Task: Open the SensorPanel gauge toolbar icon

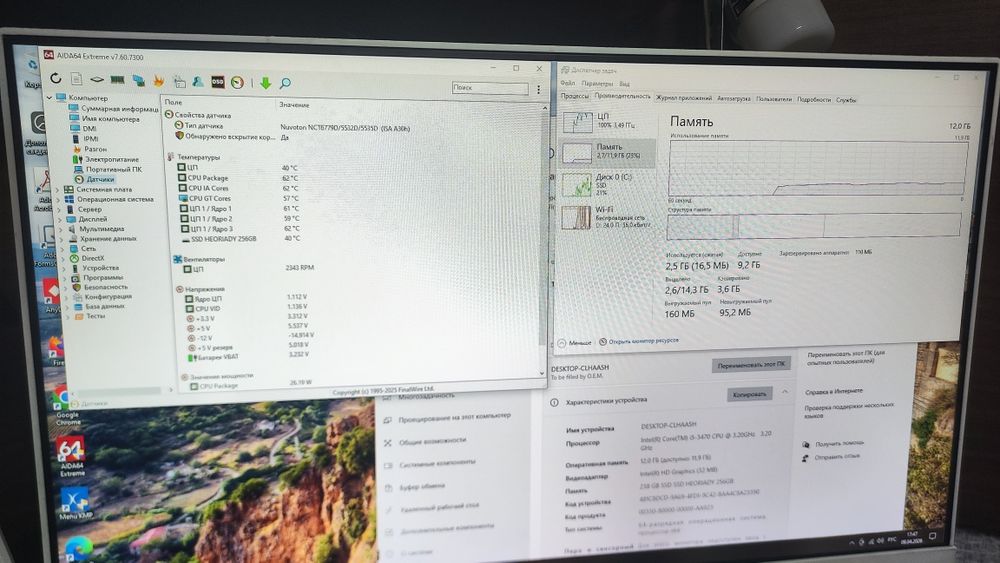Action: (237, 82)
